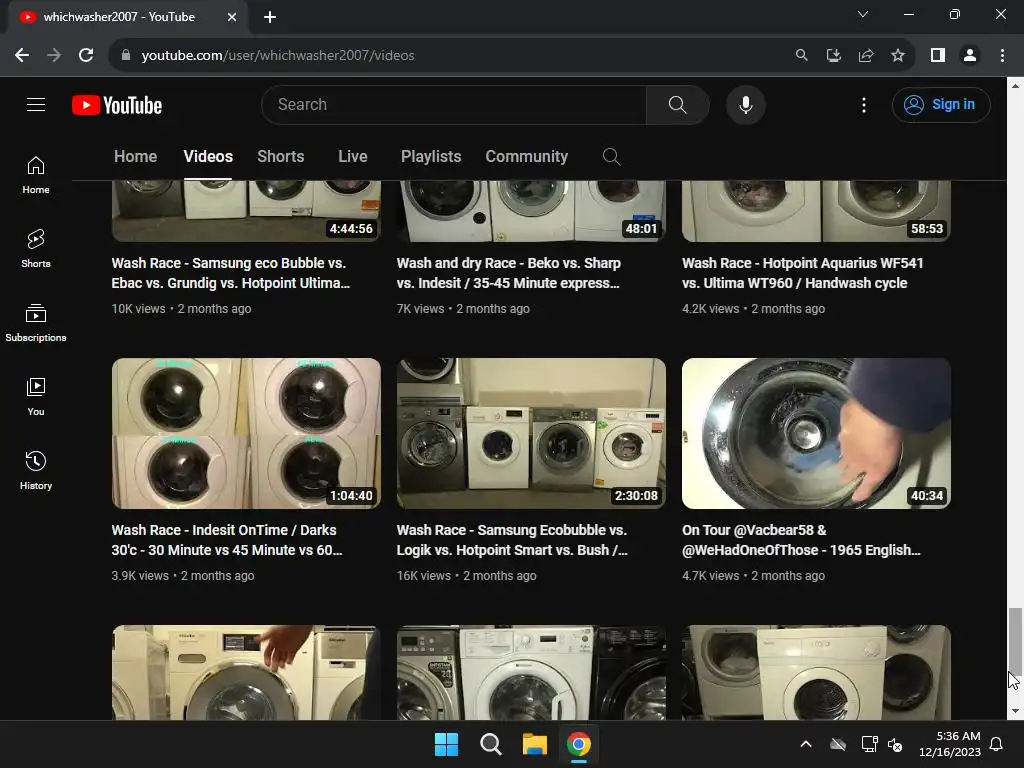
Task: Open On Tour @Vacbear58 video title
Action: point(801,540)
